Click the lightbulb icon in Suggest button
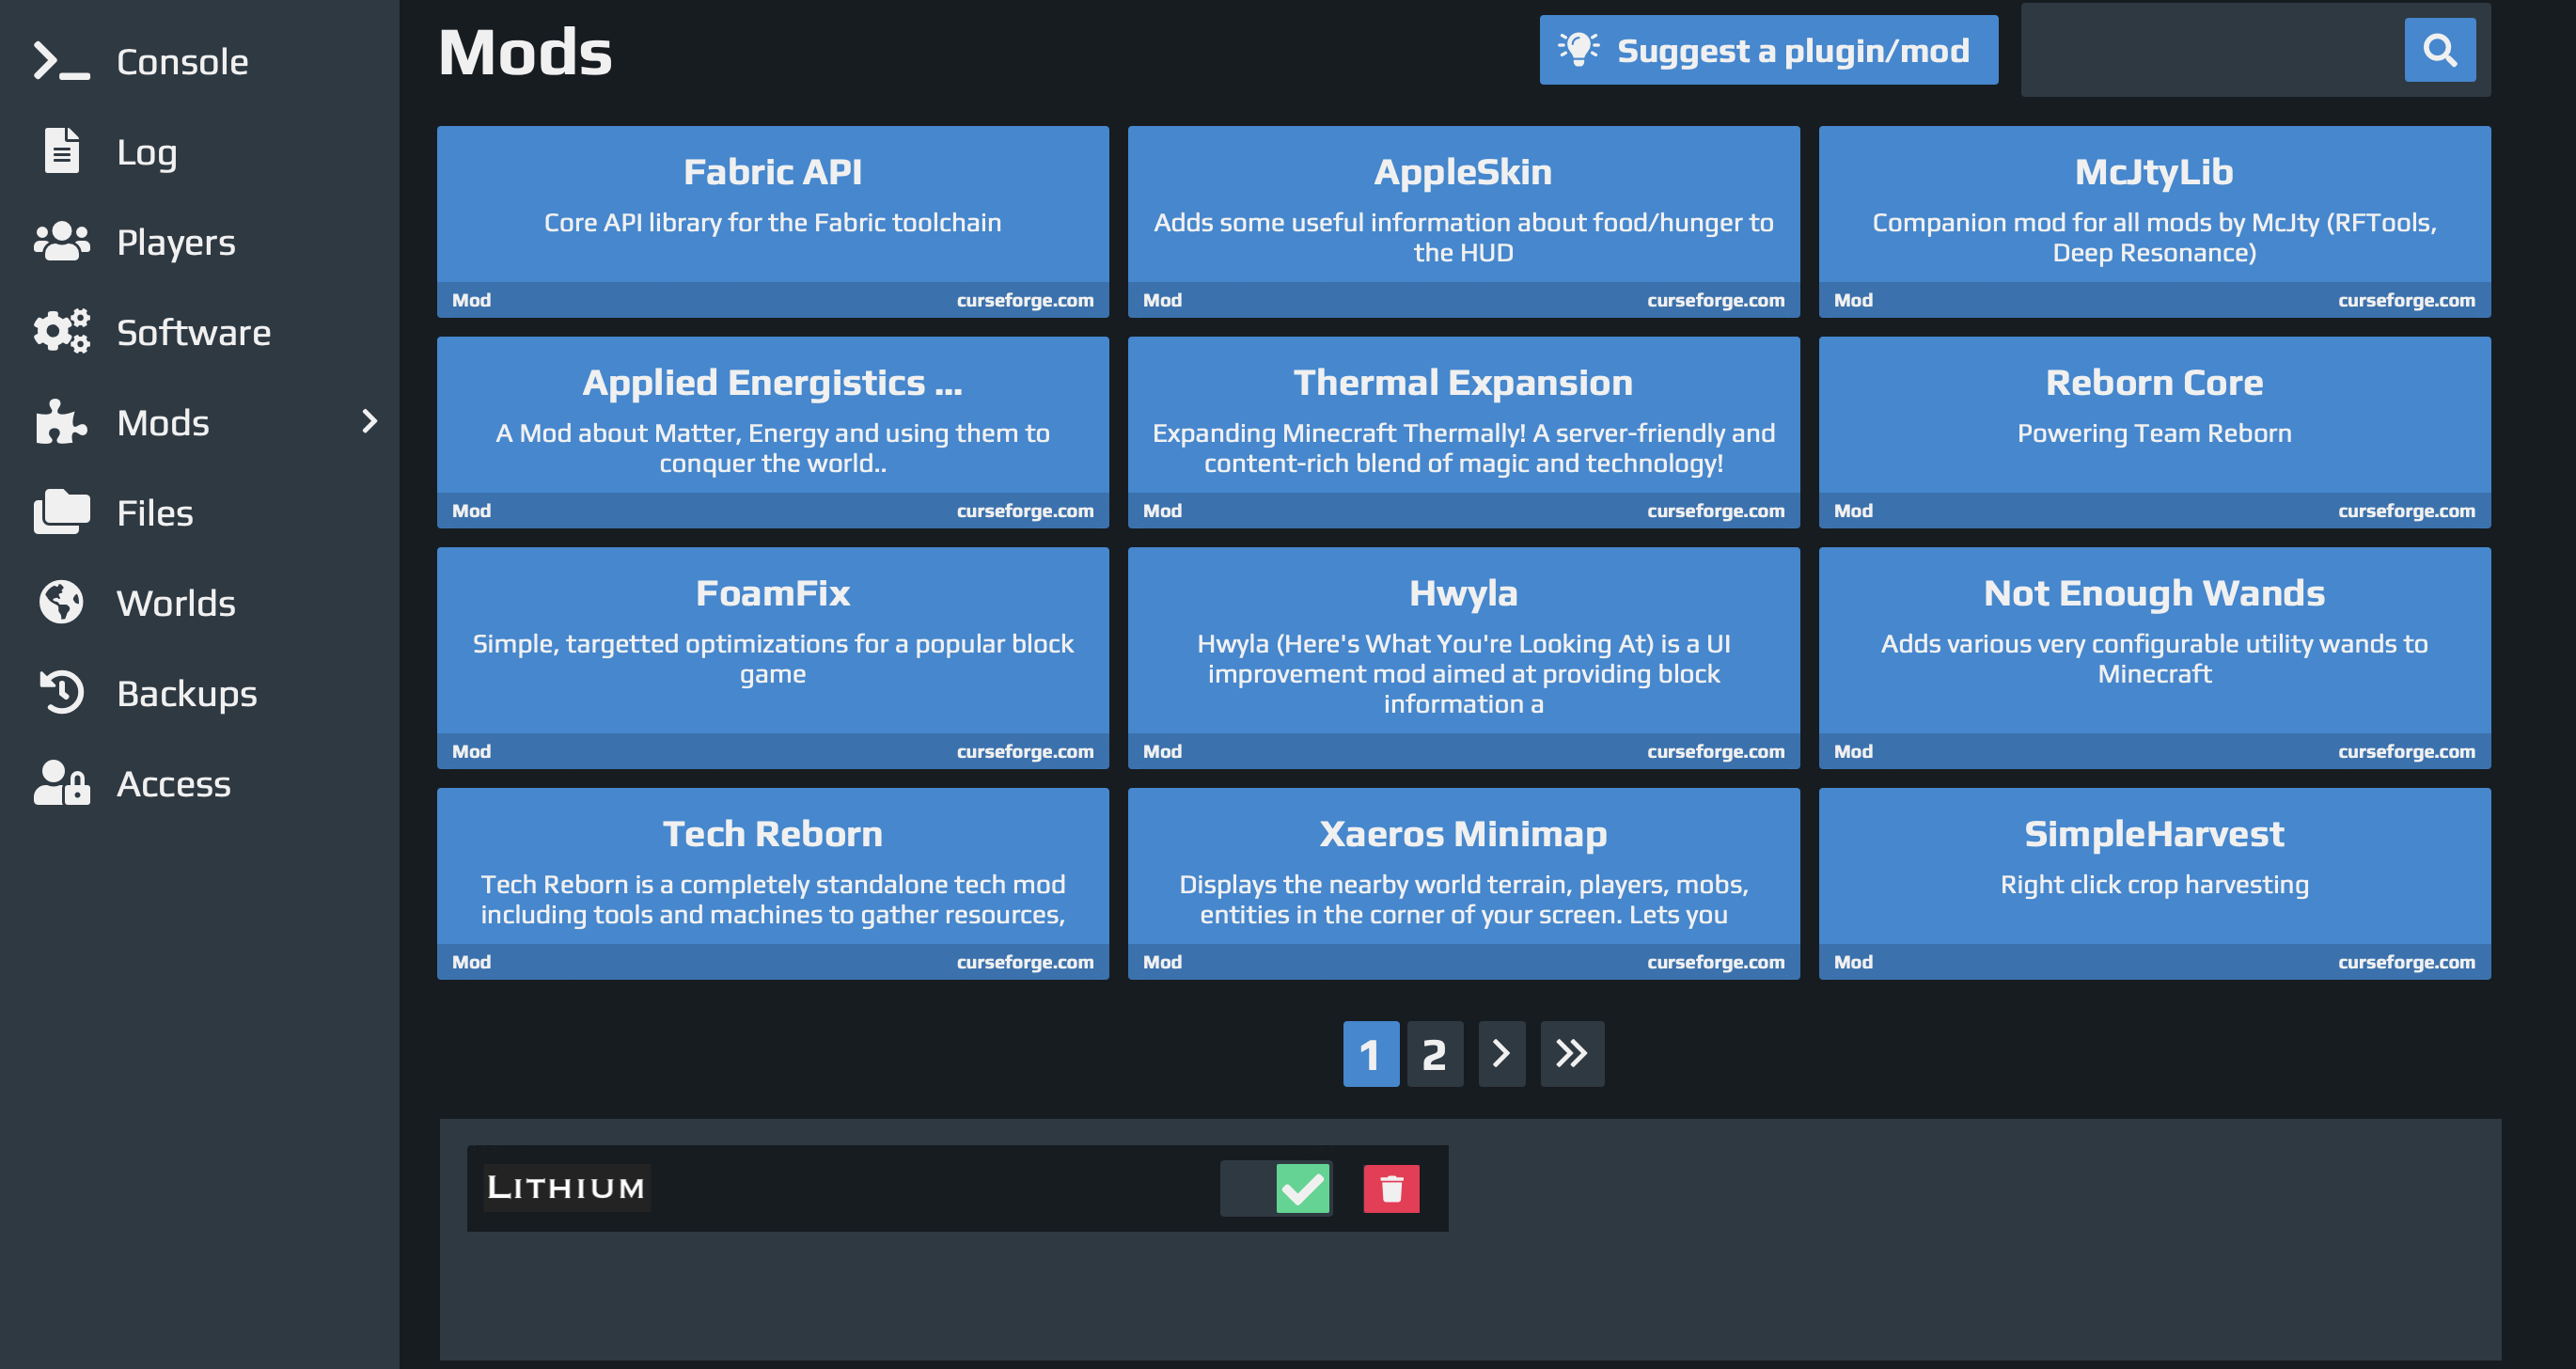The height and width of the screenshot is (1369, 2576). click(x=1579, y=49)
